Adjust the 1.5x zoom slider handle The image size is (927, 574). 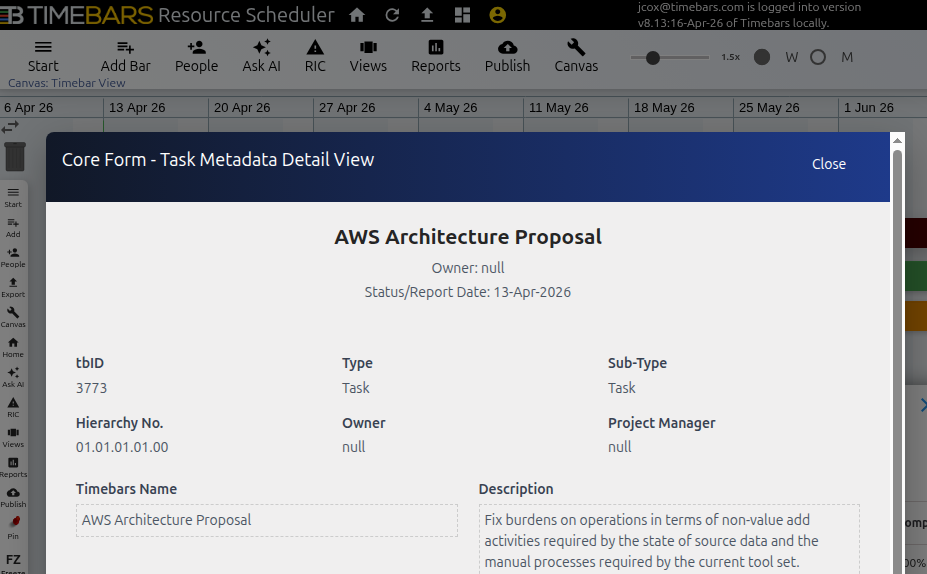(x=653, y=57)
